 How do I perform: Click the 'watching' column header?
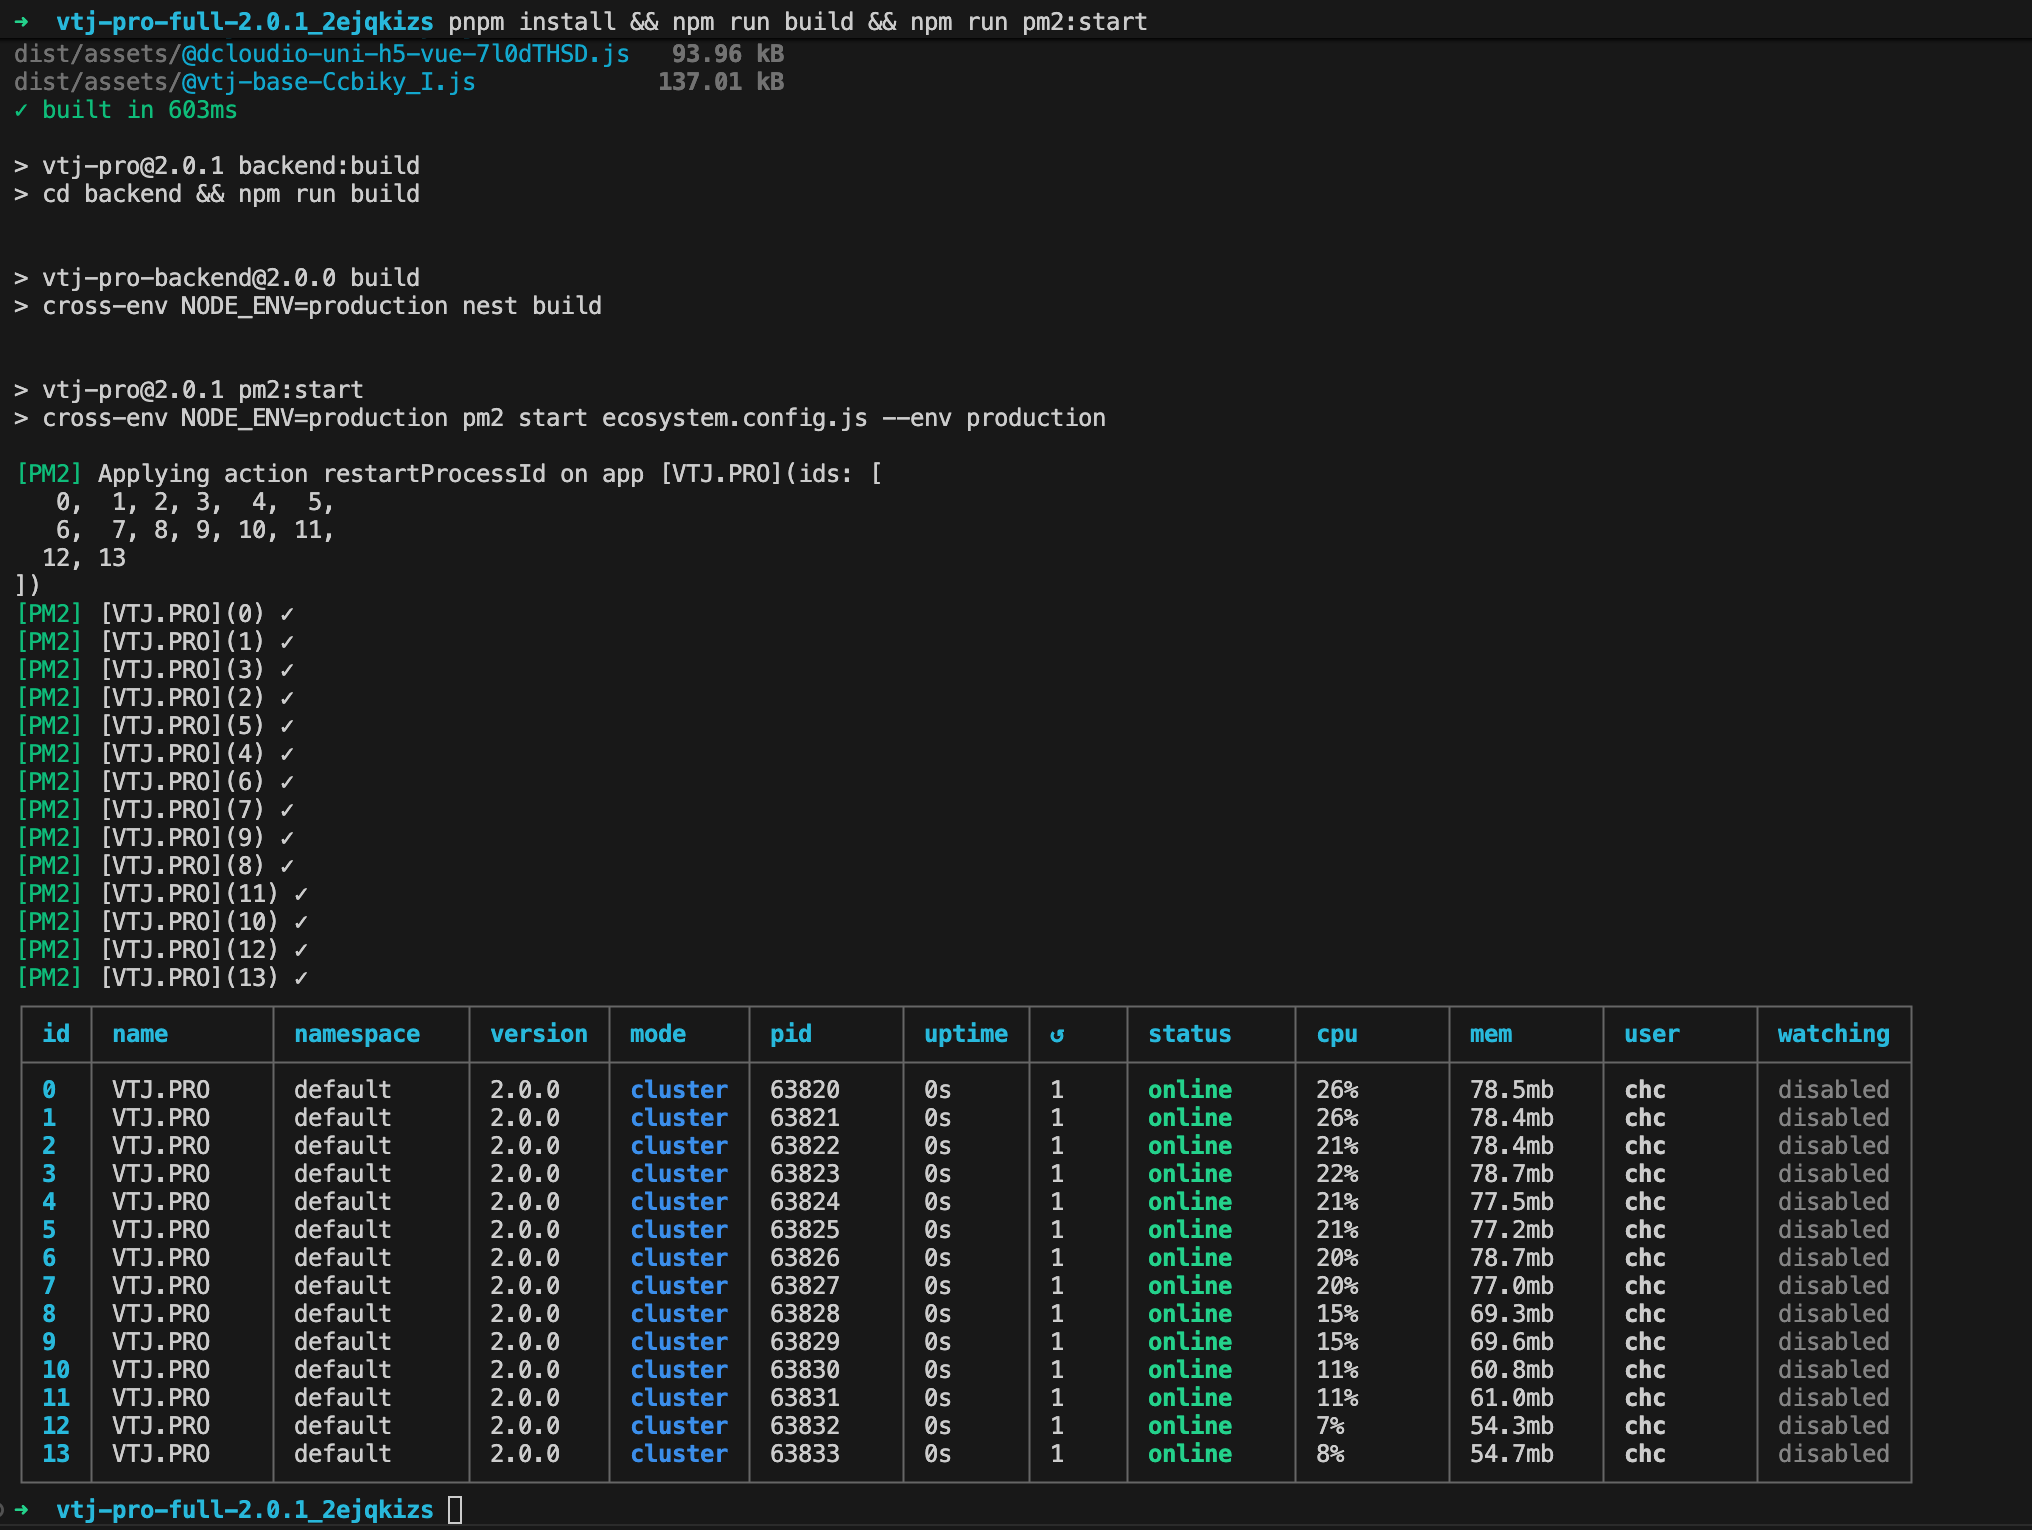pyautogui.click(x=1833, y=1034)
